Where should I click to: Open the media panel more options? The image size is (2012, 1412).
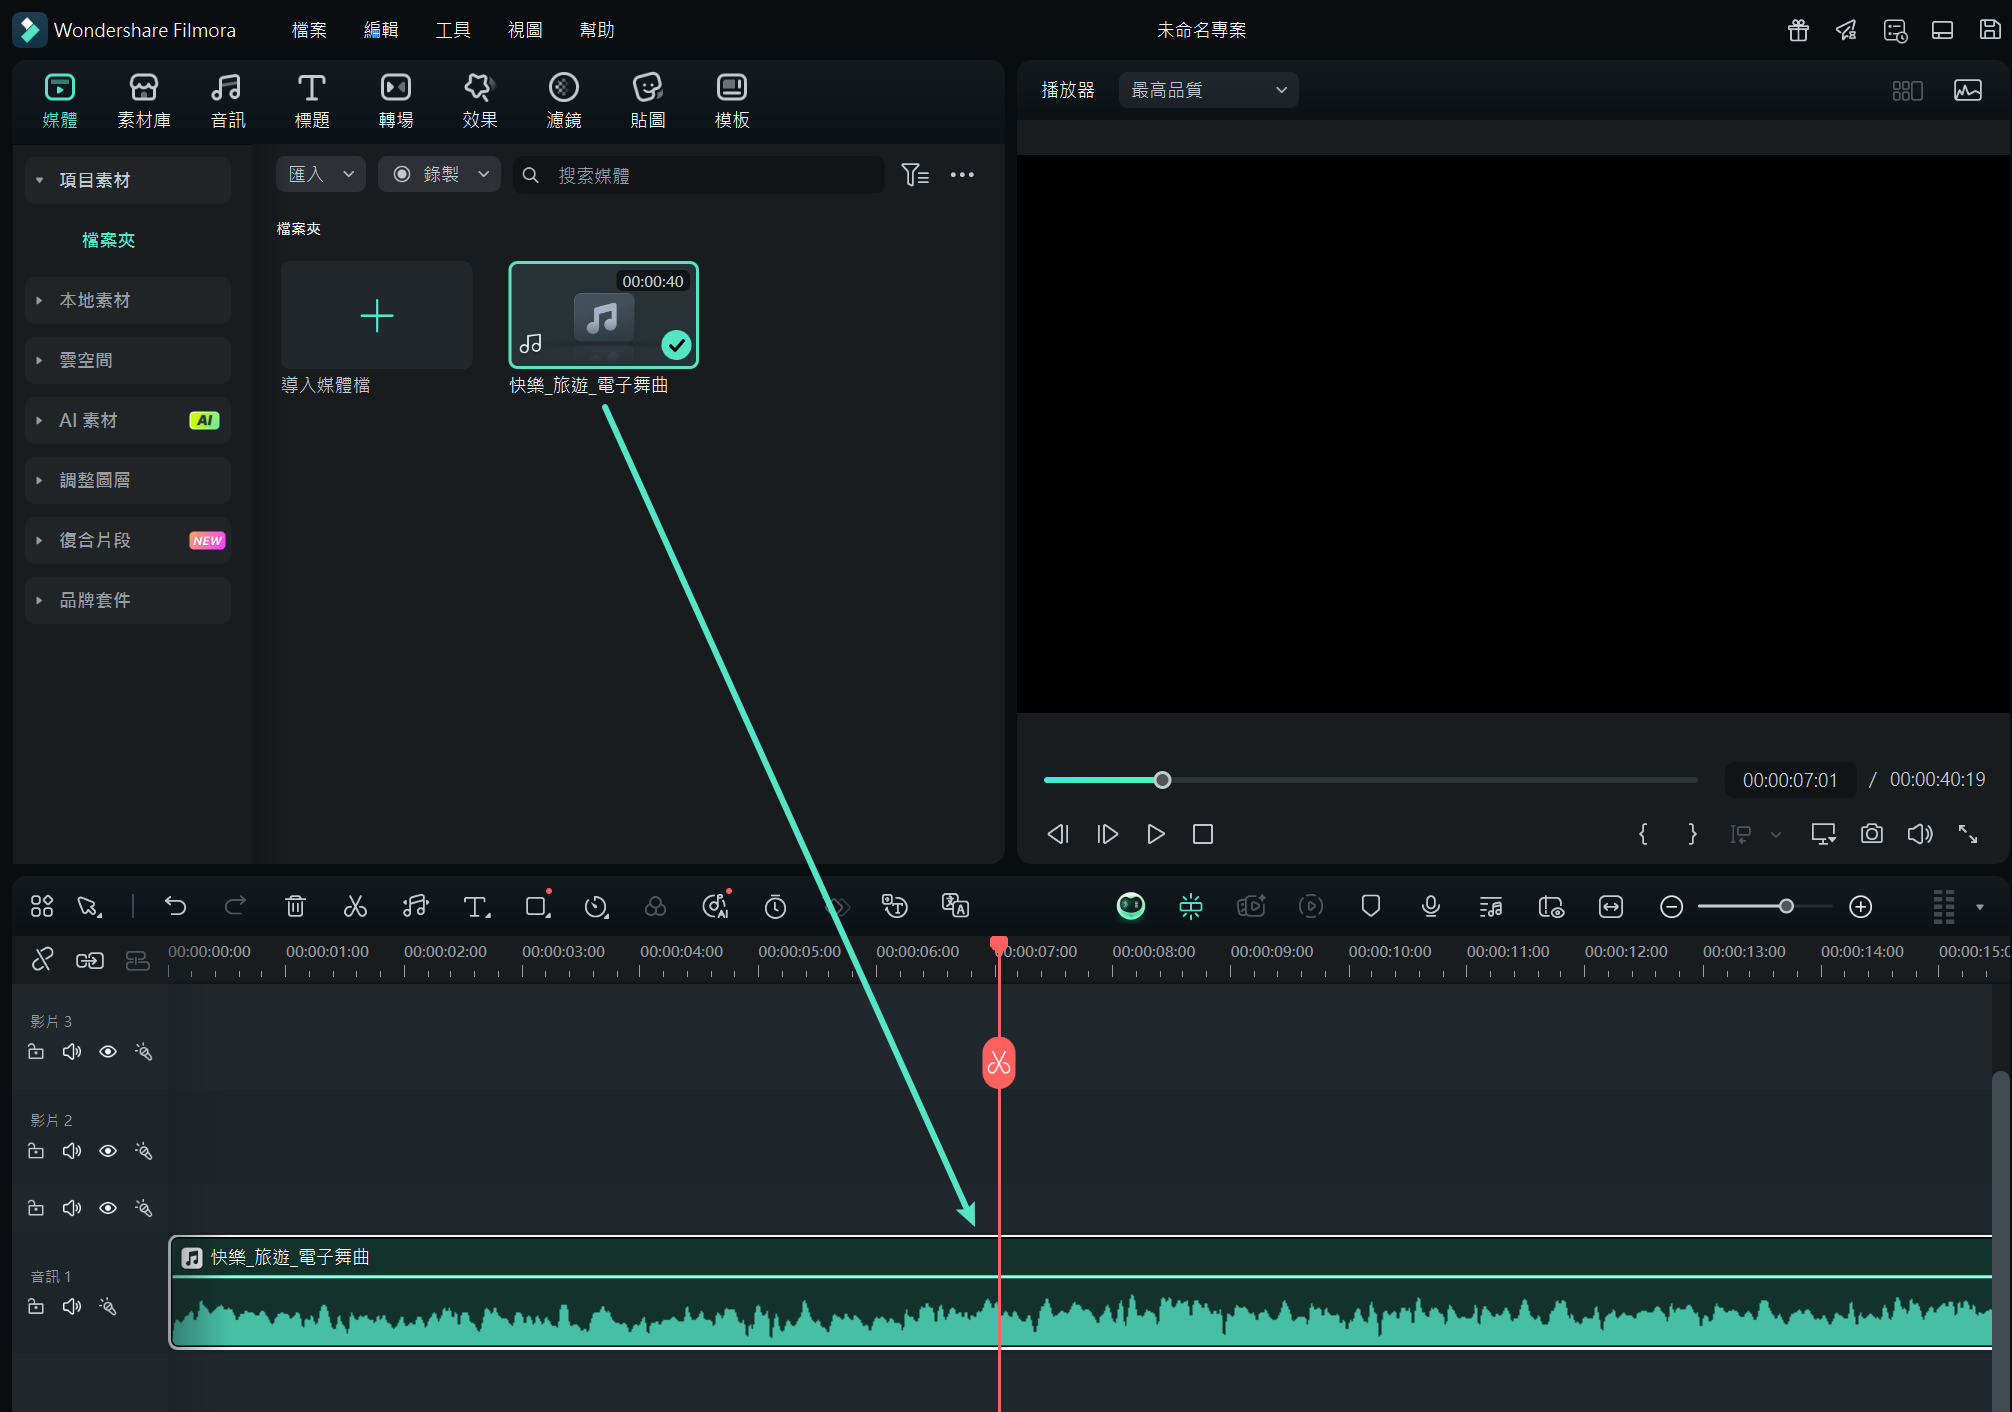(962, 175)
